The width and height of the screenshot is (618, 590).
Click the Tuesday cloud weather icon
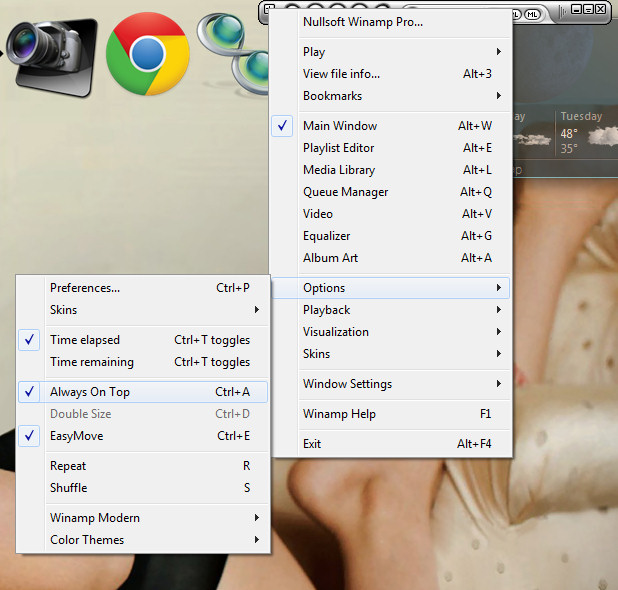(x=603, y=137)
